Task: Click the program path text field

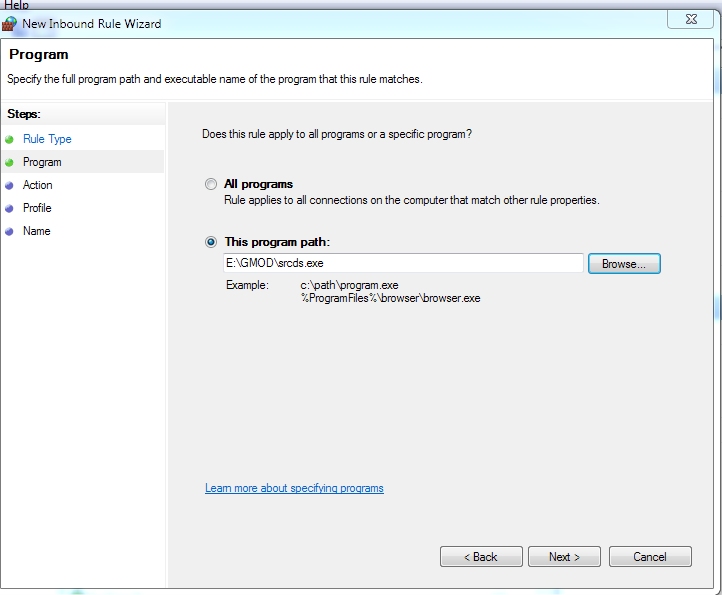Action: pos(403,264)
